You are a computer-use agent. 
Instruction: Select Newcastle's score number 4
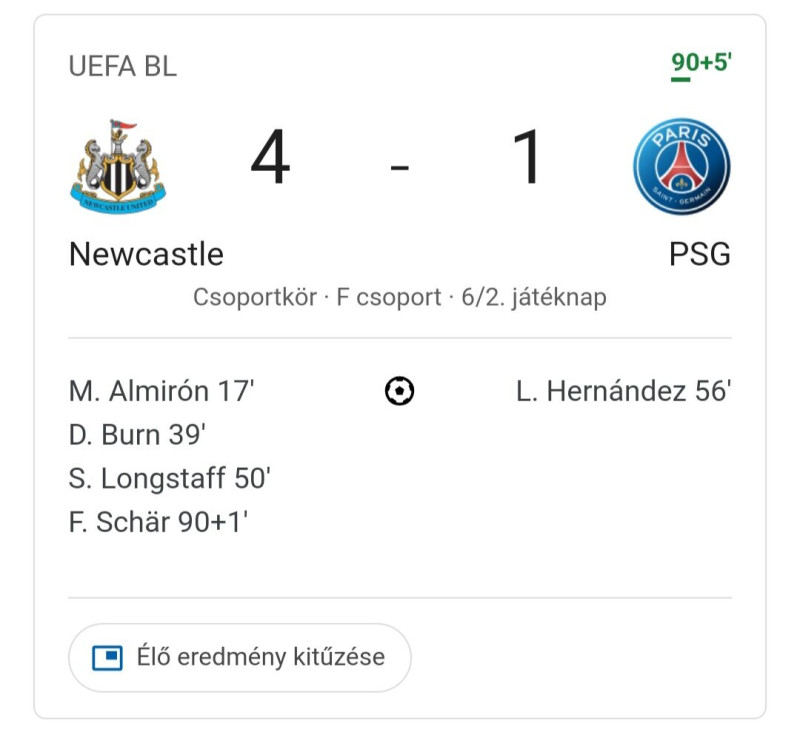pyautogui.click(x=270, y=157)
